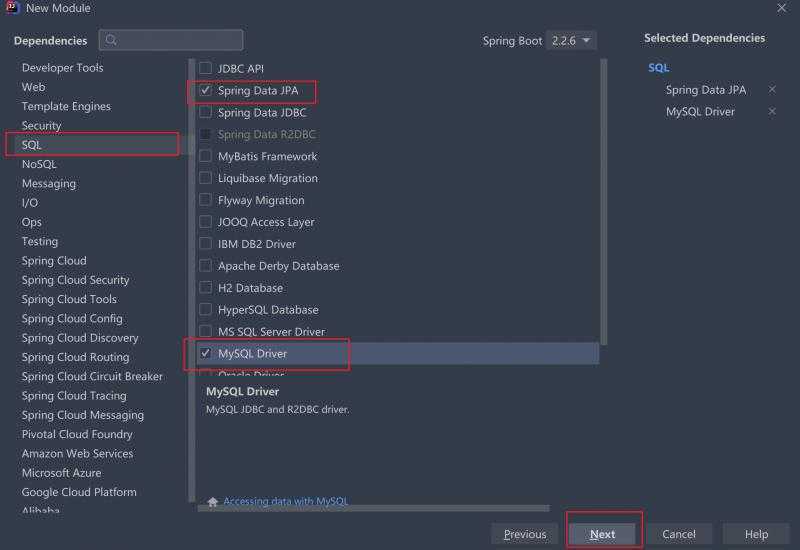Screen dimensions: 800x550
Task: Click the home icon beside the MySQL guide link
Action: coord(213,502)
